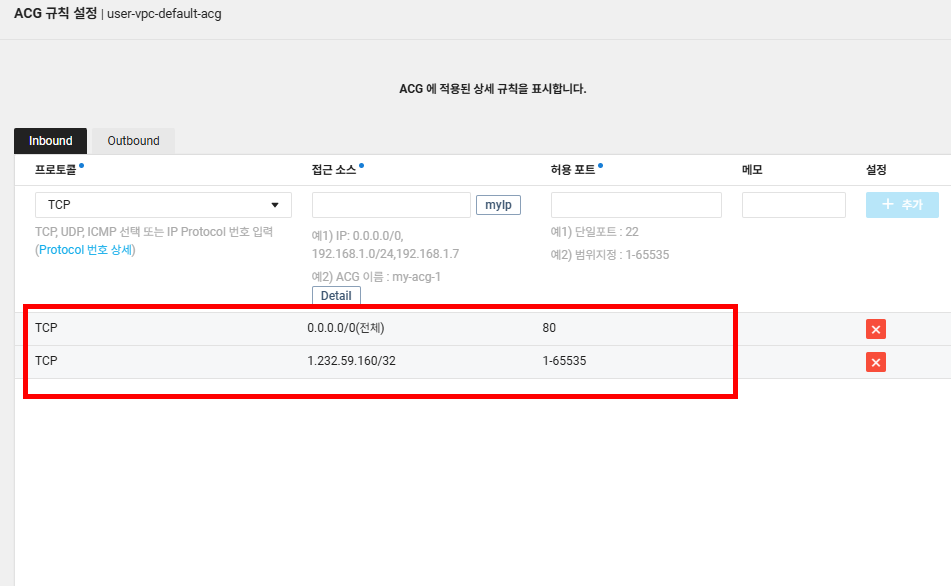Screen dimensions: 951x586
Task: Click the 추가 add button
Action: click(x=902, y=205)
